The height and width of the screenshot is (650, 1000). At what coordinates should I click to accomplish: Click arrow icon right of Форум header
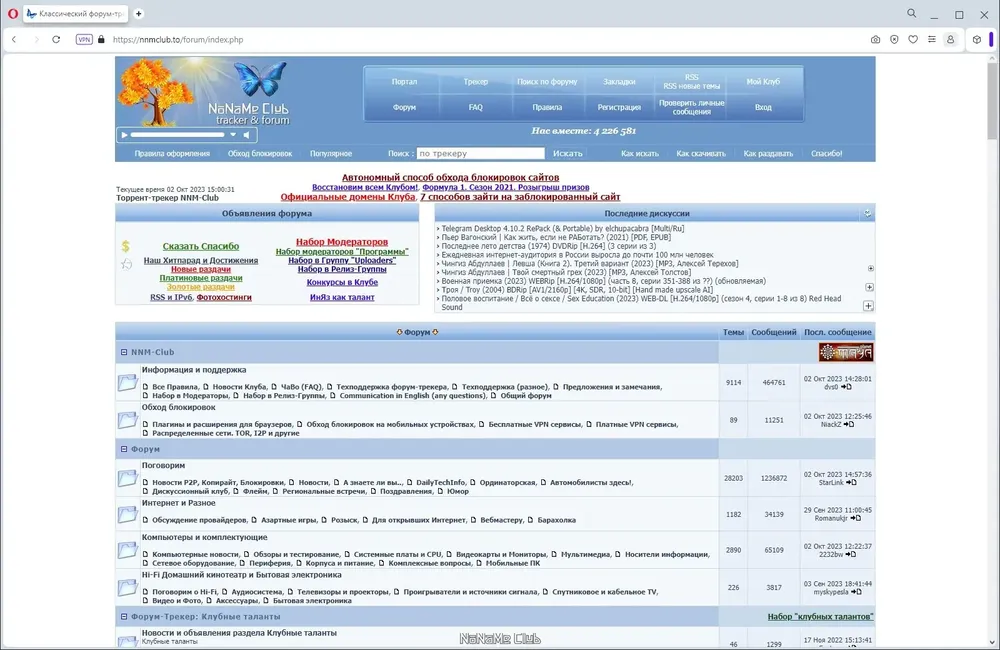pos(436,332)
